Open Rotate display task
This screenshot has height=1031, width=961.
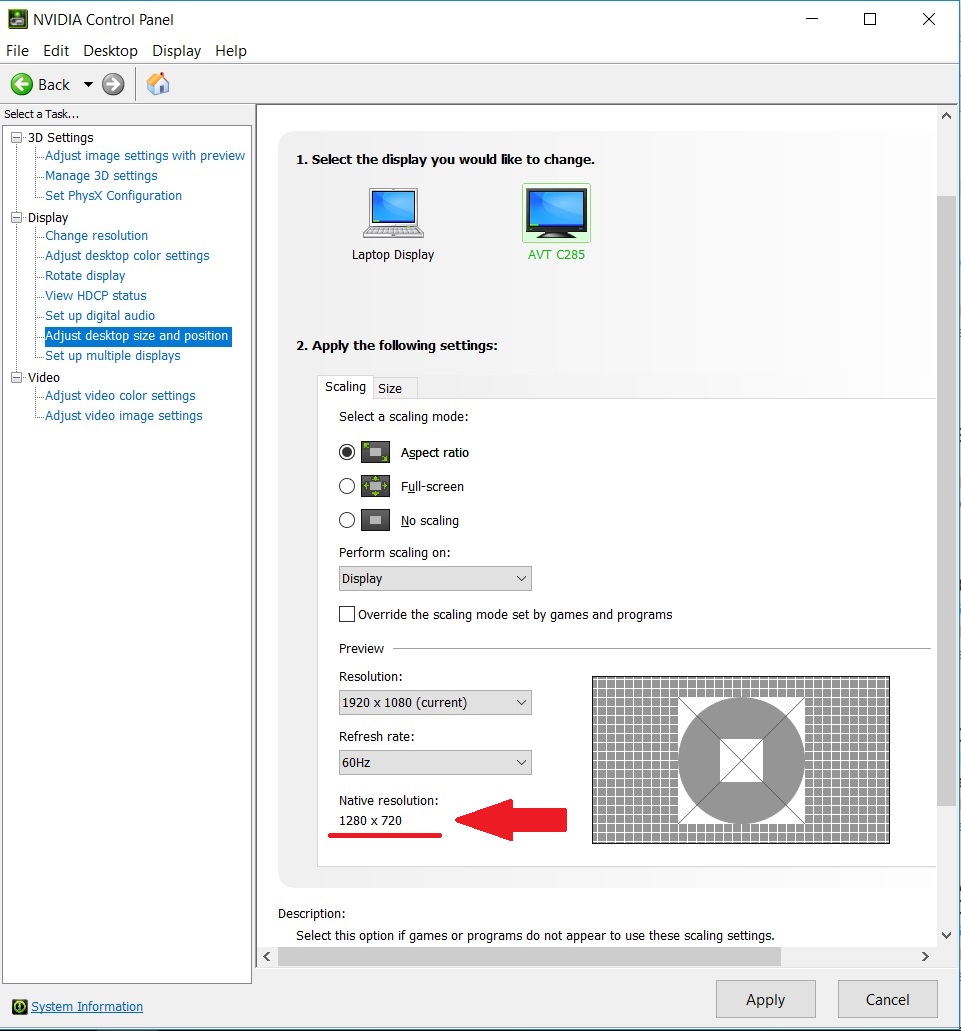(85, 276)
